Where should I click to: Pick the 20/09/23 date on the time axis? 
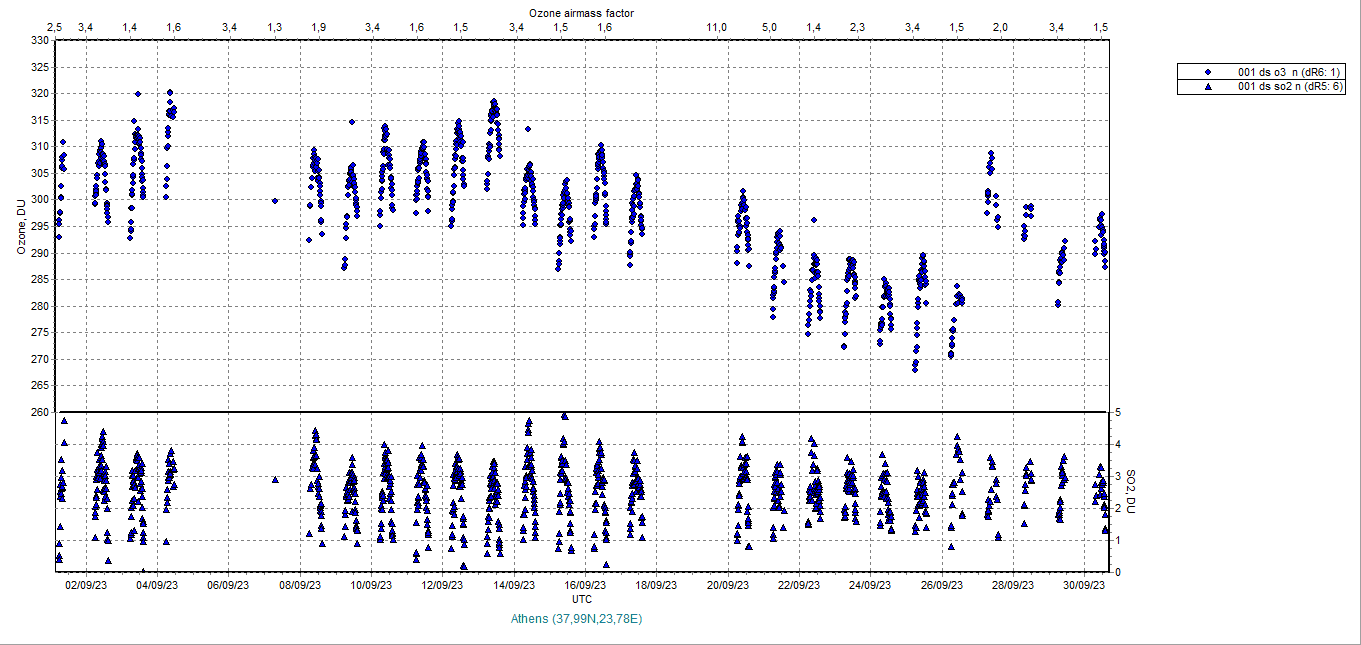tap(727, 586)
